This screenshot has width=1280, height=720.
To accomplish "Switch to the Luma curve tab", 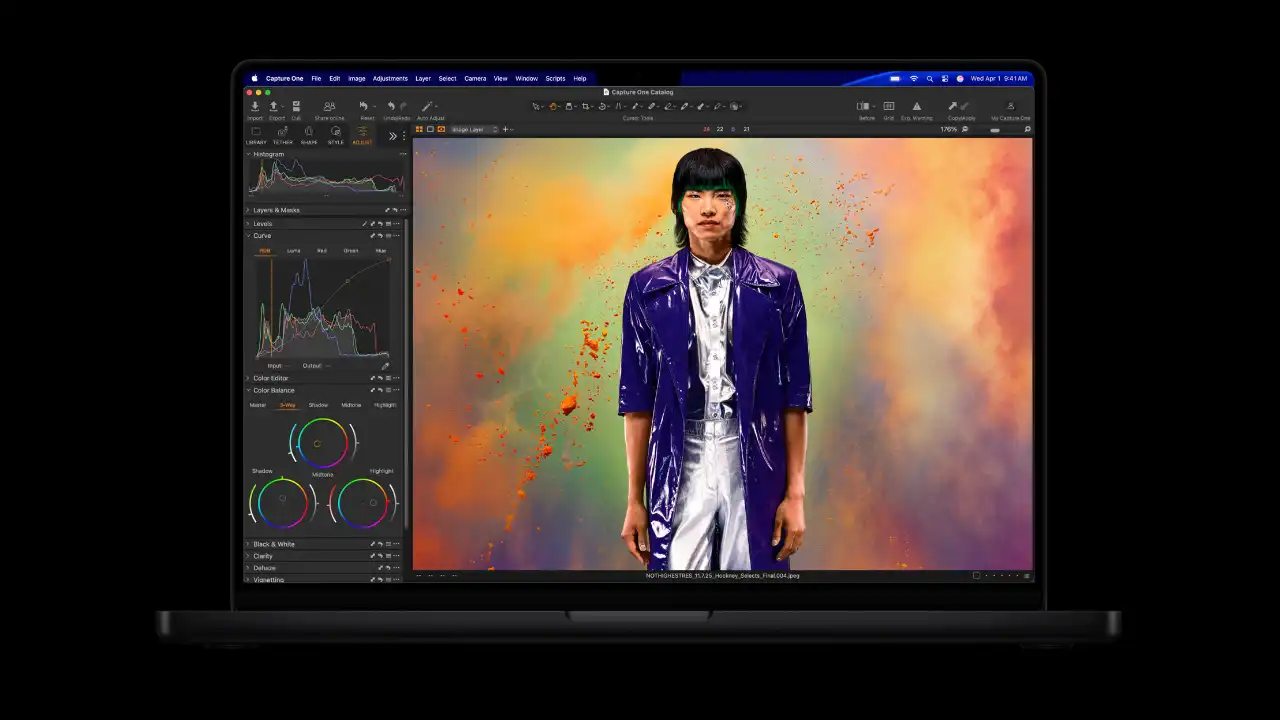I will (294, 251).
